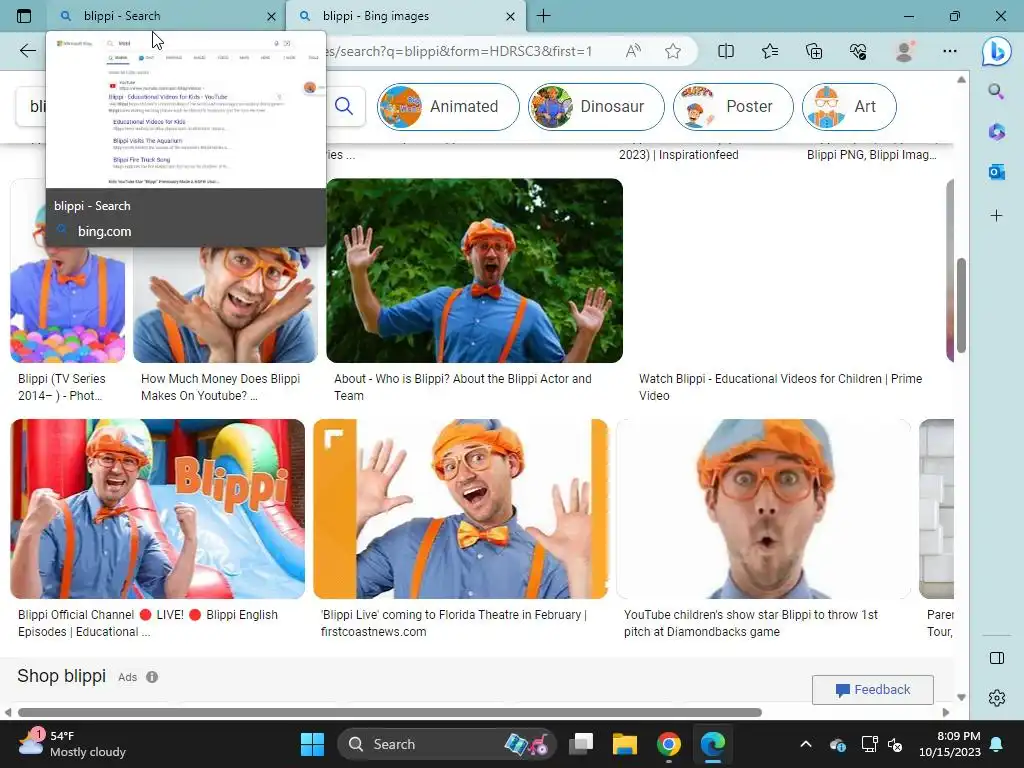
Task: Filter images by Dinosaur
Action: click(x=596, y=106)
